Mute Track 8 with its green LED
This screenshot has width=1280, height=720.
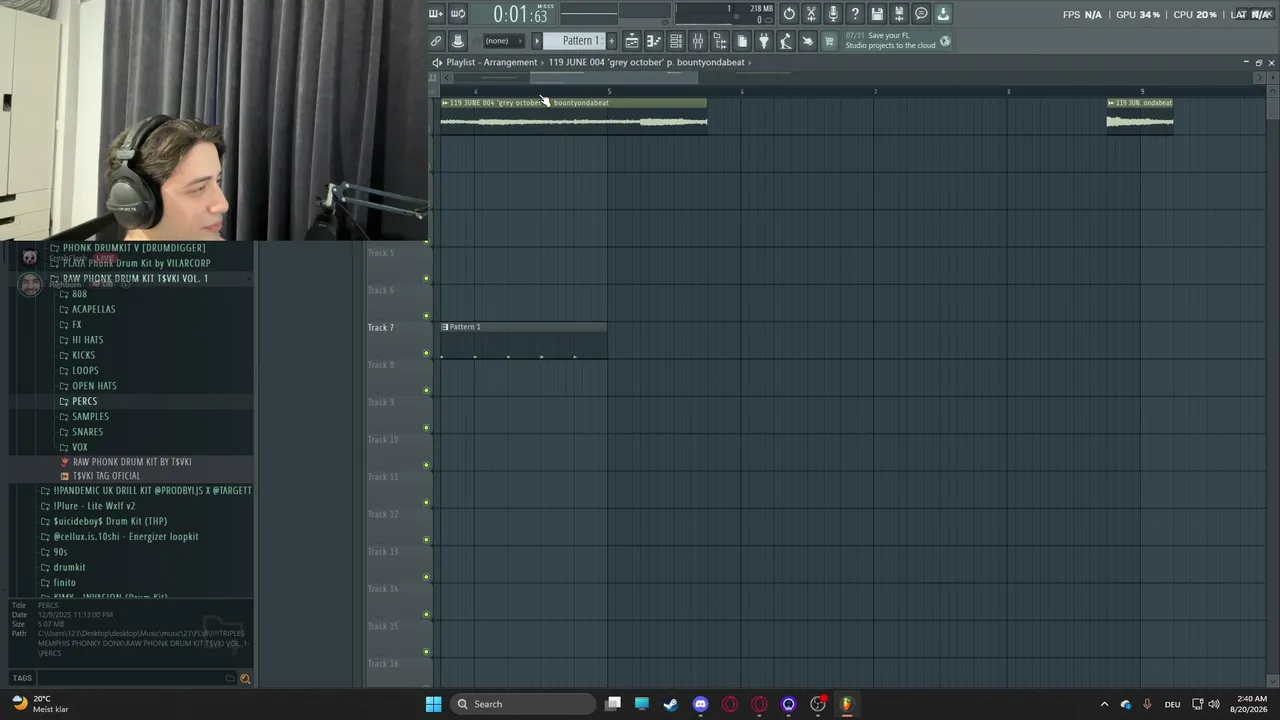427,390
